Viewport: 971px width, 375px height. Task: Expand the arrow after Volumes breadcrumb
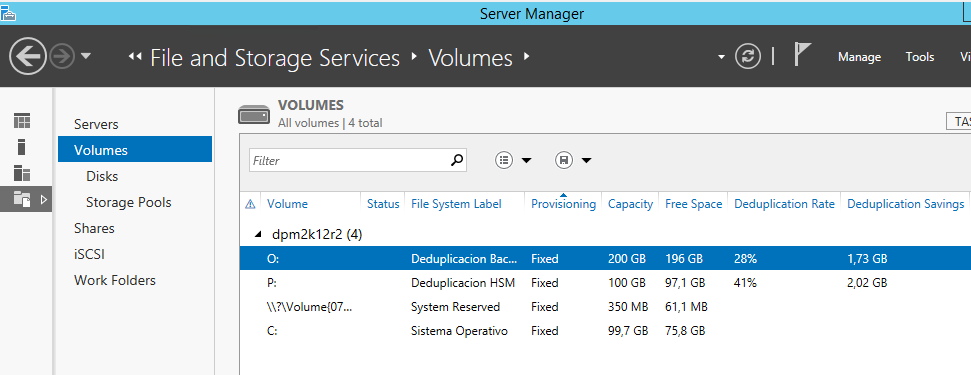click(x=526, y=57)
